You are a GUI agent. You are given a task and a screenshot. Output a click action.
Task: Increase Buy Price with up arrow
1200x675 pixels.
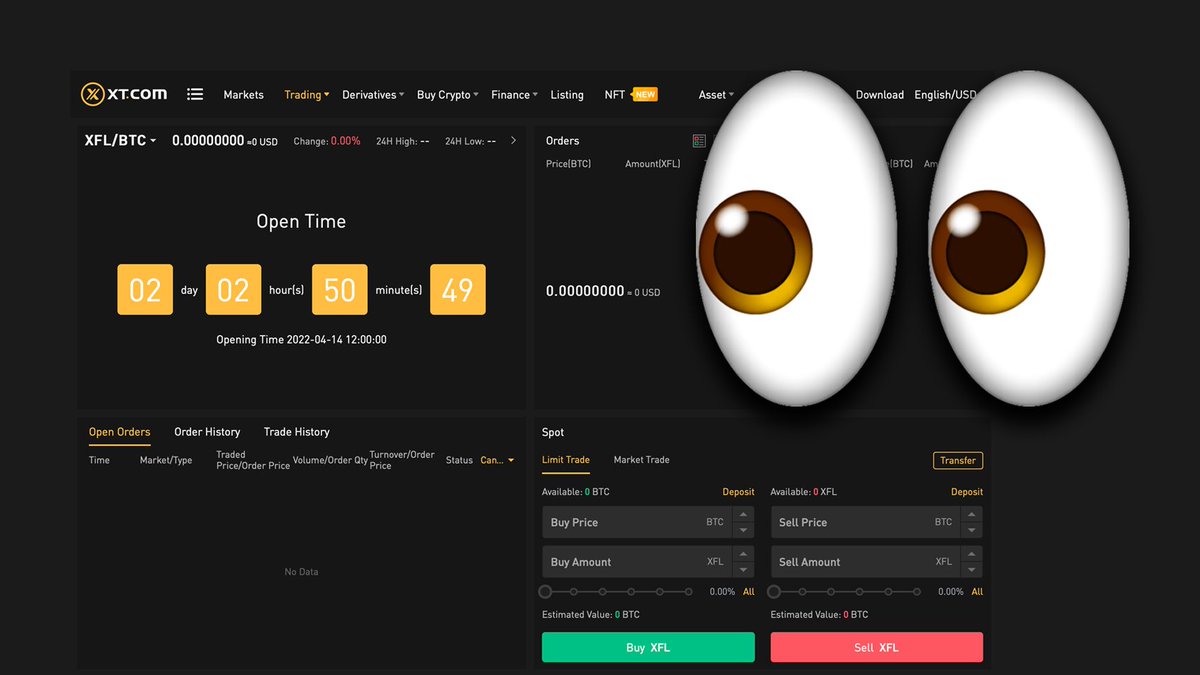(743, 514)
